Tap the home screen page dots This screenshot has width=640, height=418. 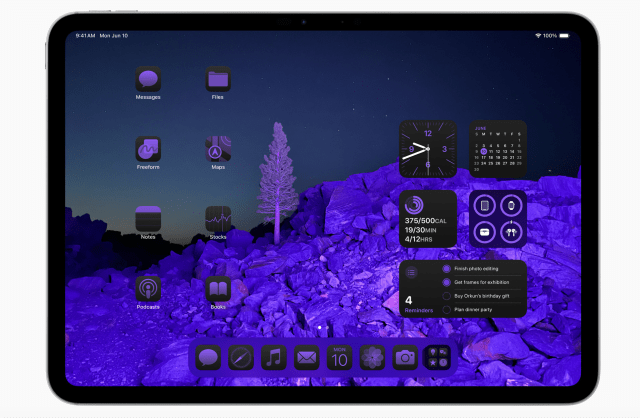click(323, 327)
